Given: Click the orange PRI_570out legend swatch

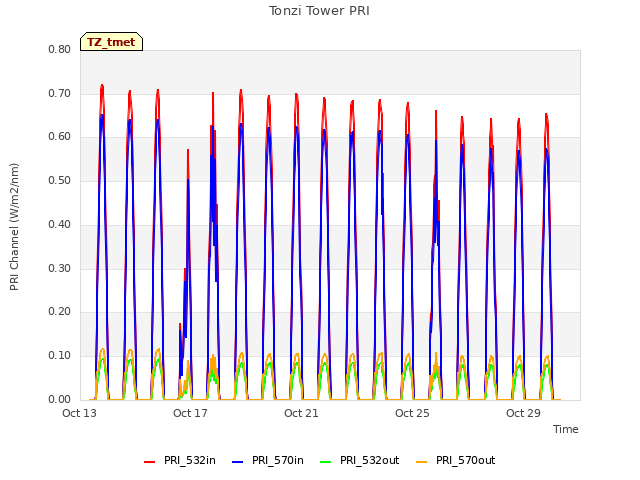Looking at the screenshot, I should (x=422, y=462).
